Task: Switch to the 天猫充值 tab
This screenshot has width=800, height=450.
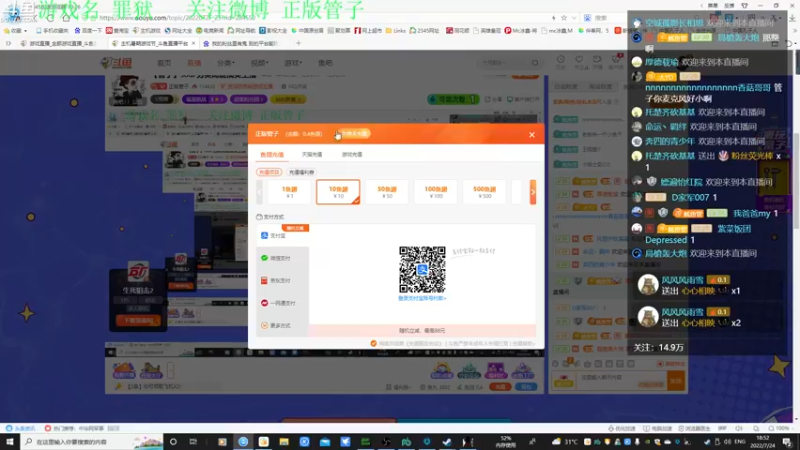Action: coord(312,155)
